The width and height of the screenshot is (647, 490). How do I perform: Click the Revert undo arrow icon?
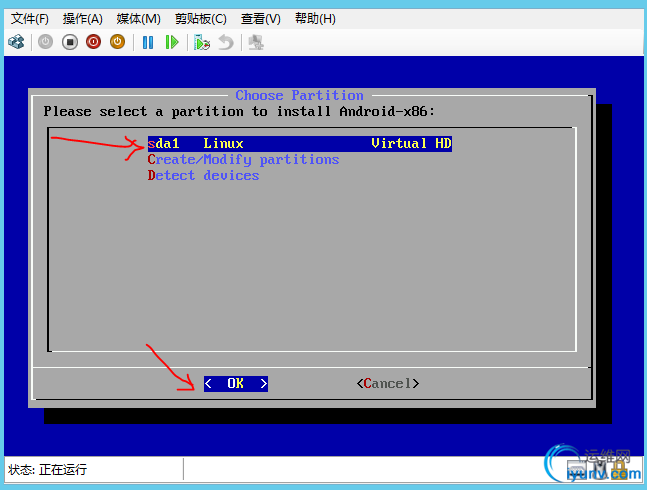226,42
